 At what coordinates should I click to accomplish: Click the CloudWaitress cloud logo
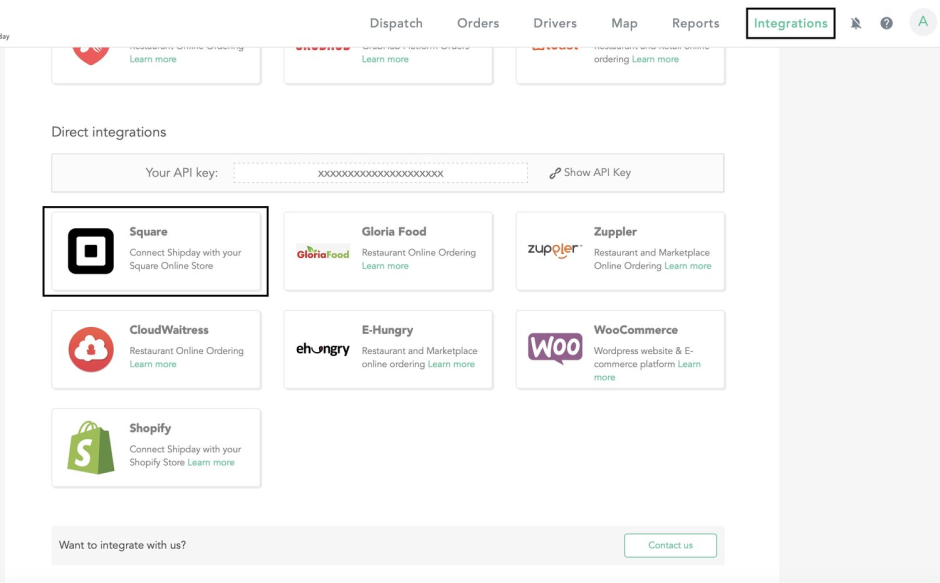pos(91,349)
